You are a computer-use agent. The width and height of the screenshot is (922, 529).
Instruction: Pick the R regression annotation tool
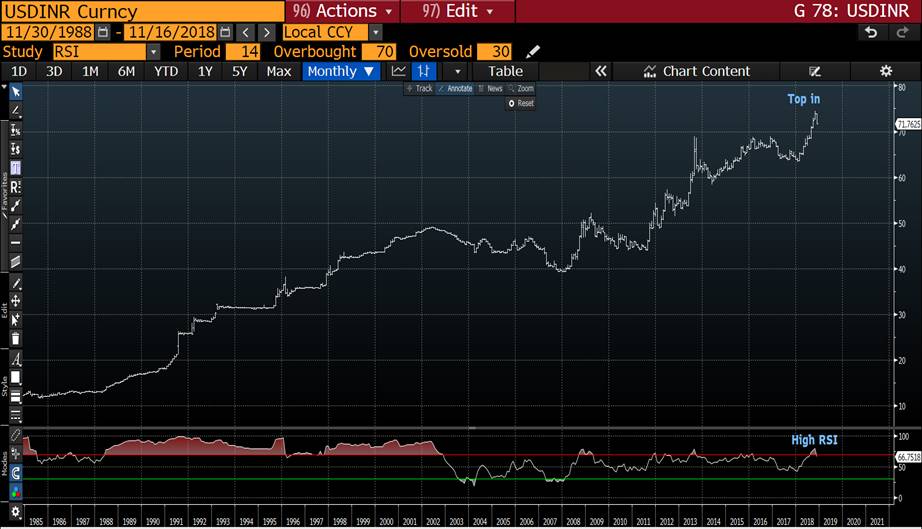pos(16,187)
